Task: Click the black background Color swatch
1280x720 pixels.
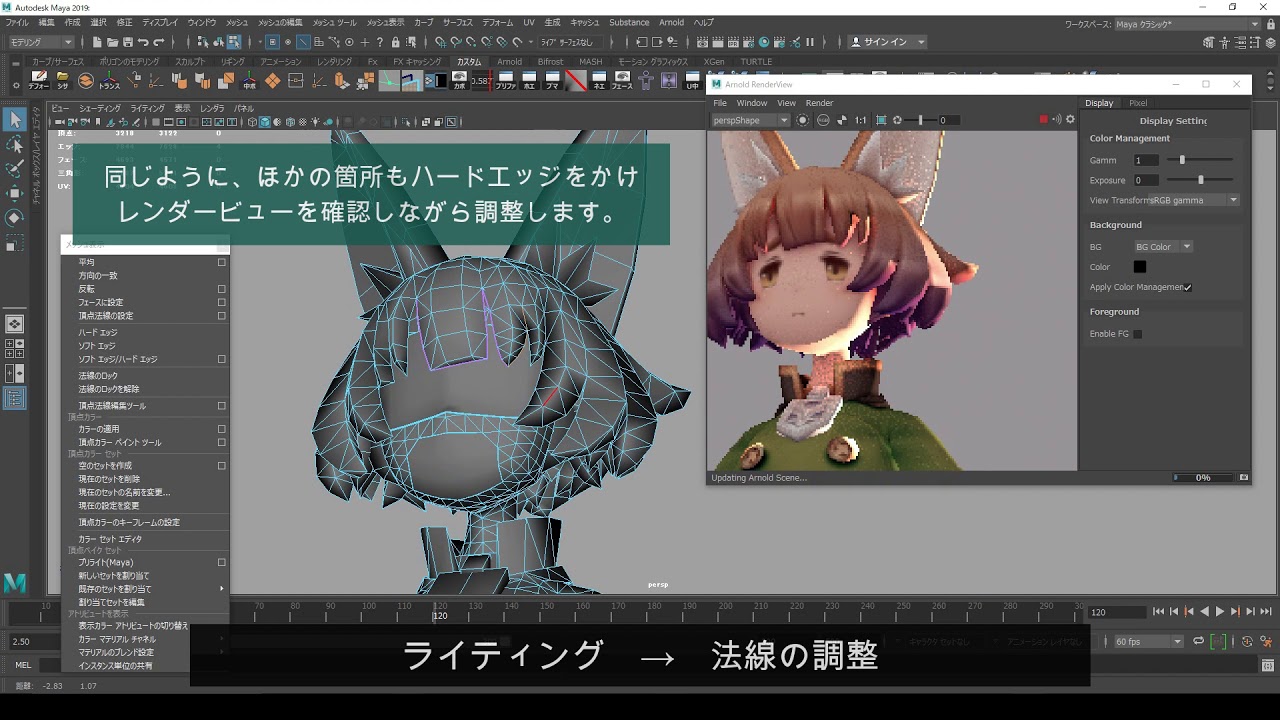Action: tap(1139, 267)
